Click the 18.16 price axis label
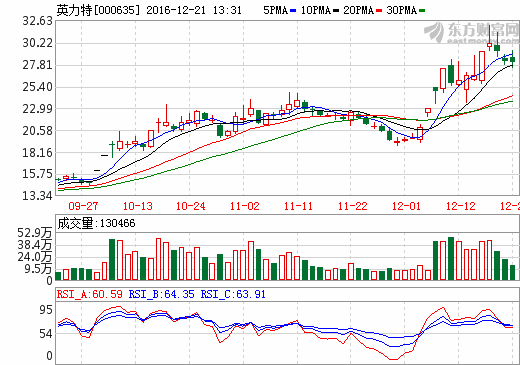This screenshot has width=520, height=365. click(x=37, y=153)
